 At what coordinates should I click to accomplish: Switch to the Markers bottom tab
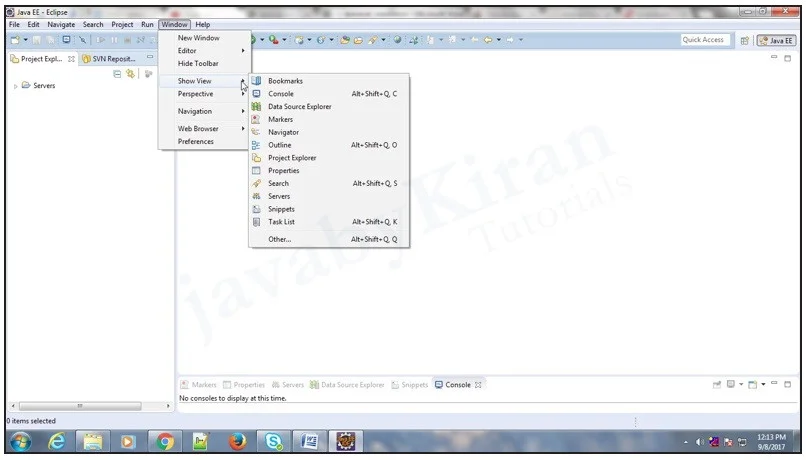click(198, 385)
